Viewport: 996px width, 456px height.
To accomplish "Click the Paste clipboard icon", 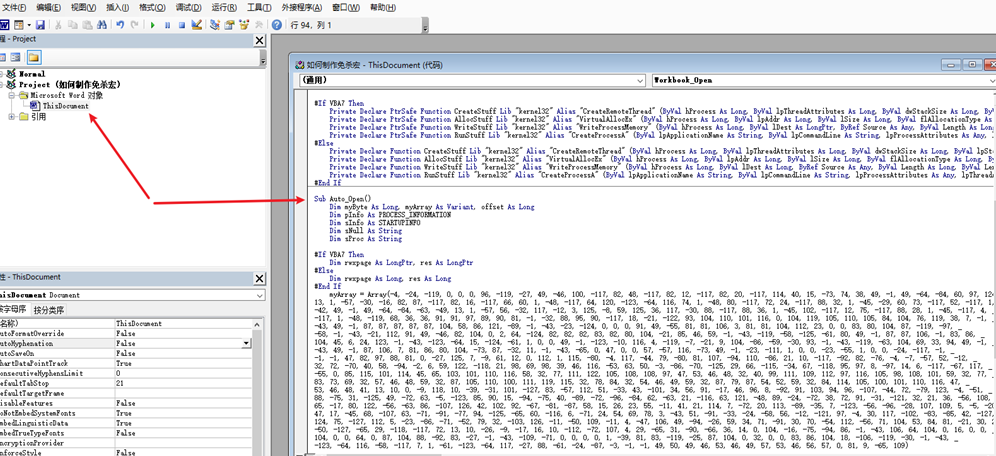I will [87, 25].
